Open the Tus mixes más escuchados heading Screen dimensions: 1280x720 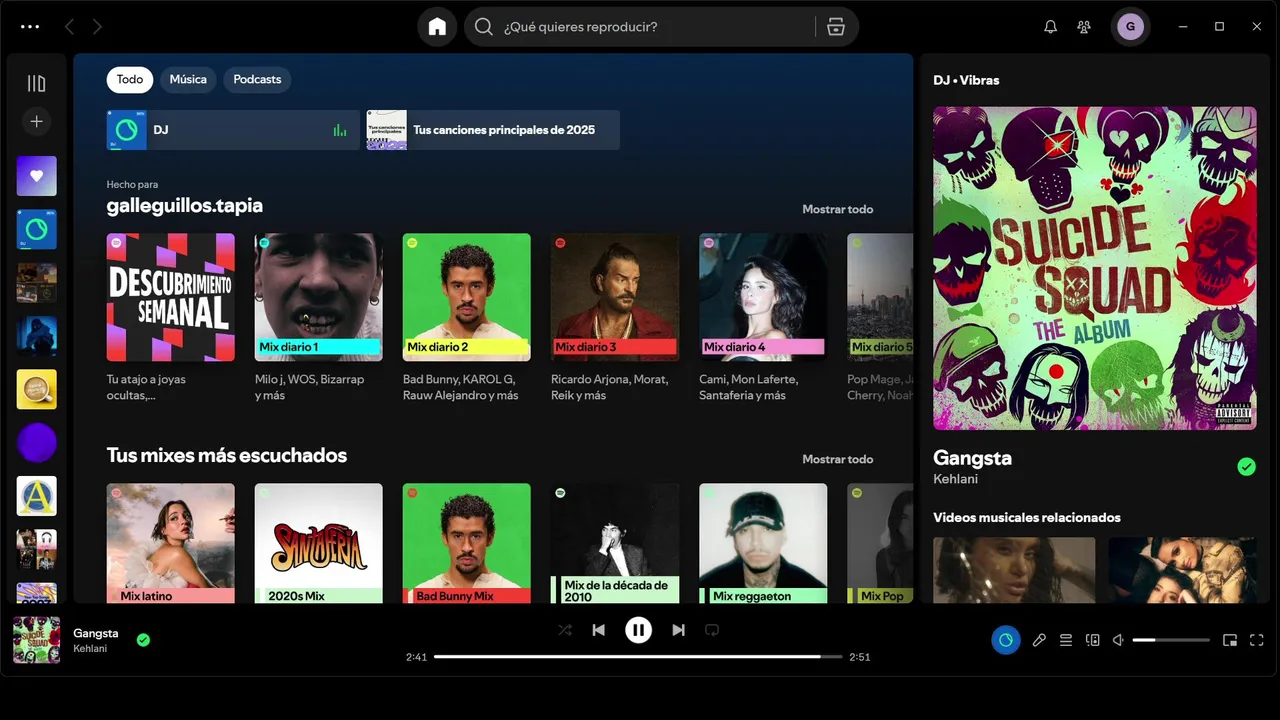[227, 455]
